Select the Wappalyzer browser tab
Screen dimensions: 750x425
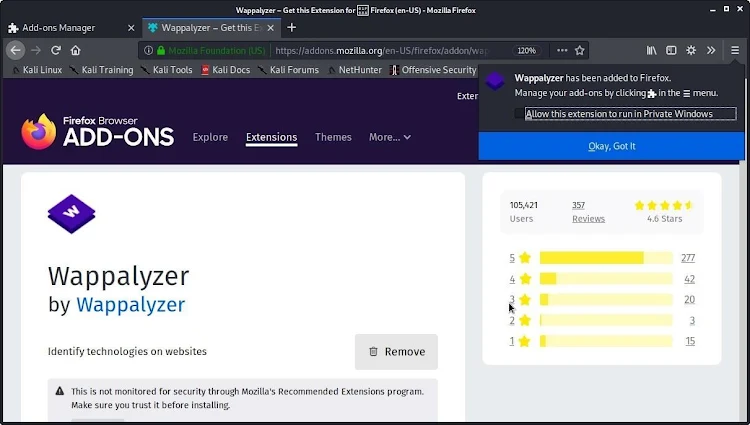click(x=211, y=28)
